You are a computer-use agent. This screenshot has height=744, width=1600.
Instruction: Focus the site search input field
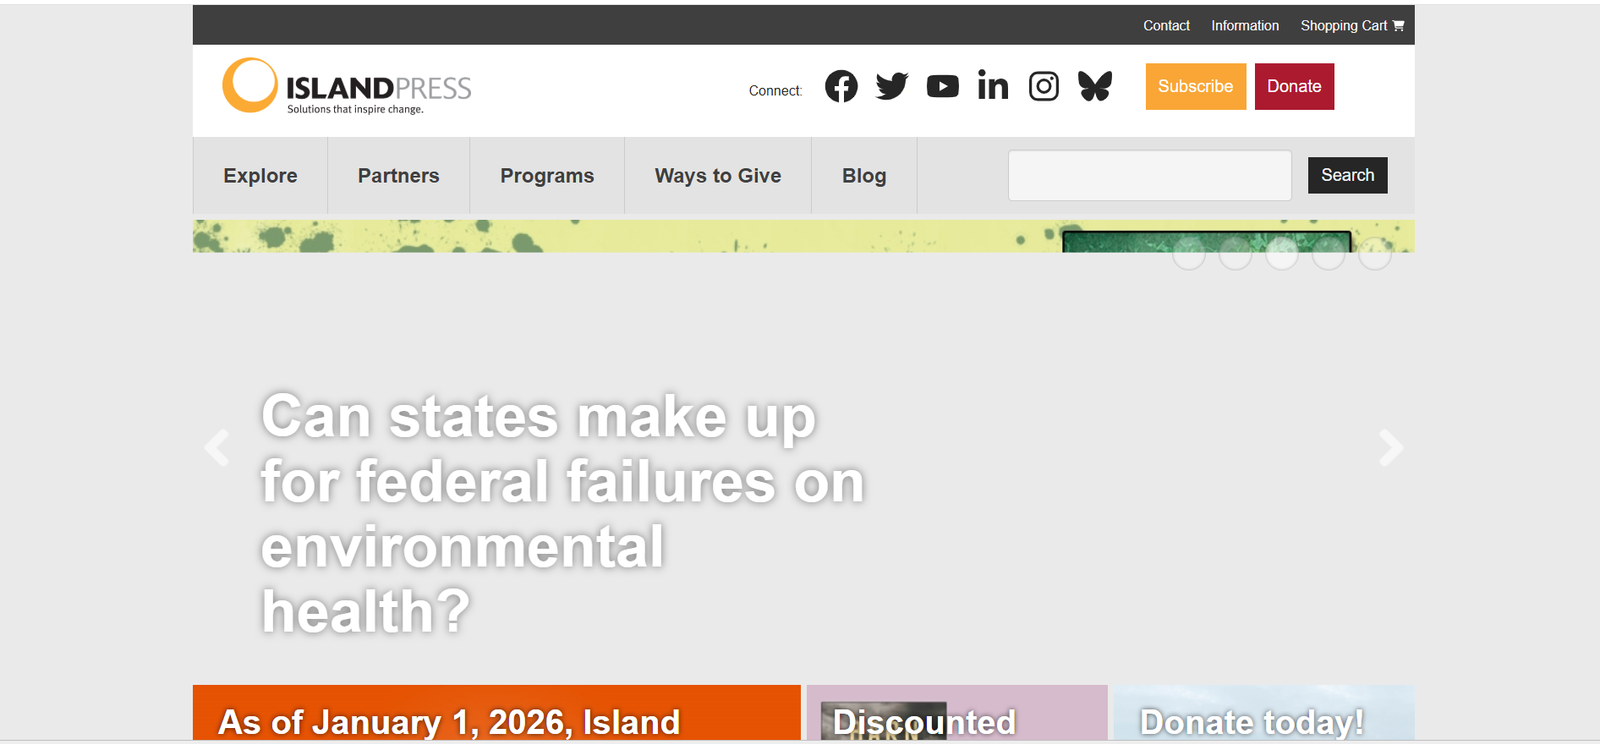tap(1150, 175)
